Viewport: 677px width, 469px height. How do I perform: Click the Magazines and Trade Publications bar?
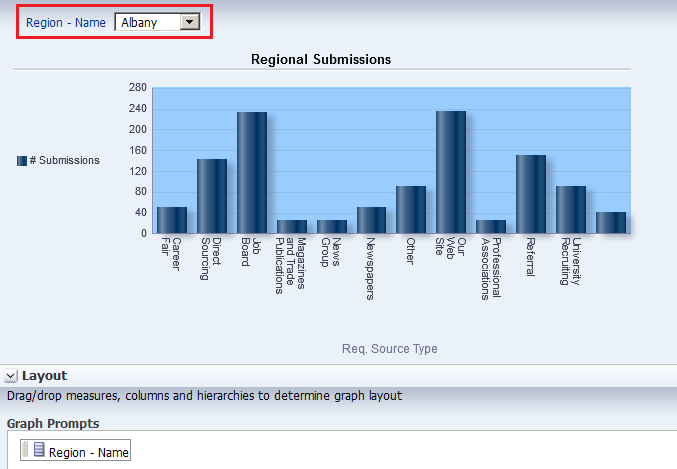click(292, 227)
